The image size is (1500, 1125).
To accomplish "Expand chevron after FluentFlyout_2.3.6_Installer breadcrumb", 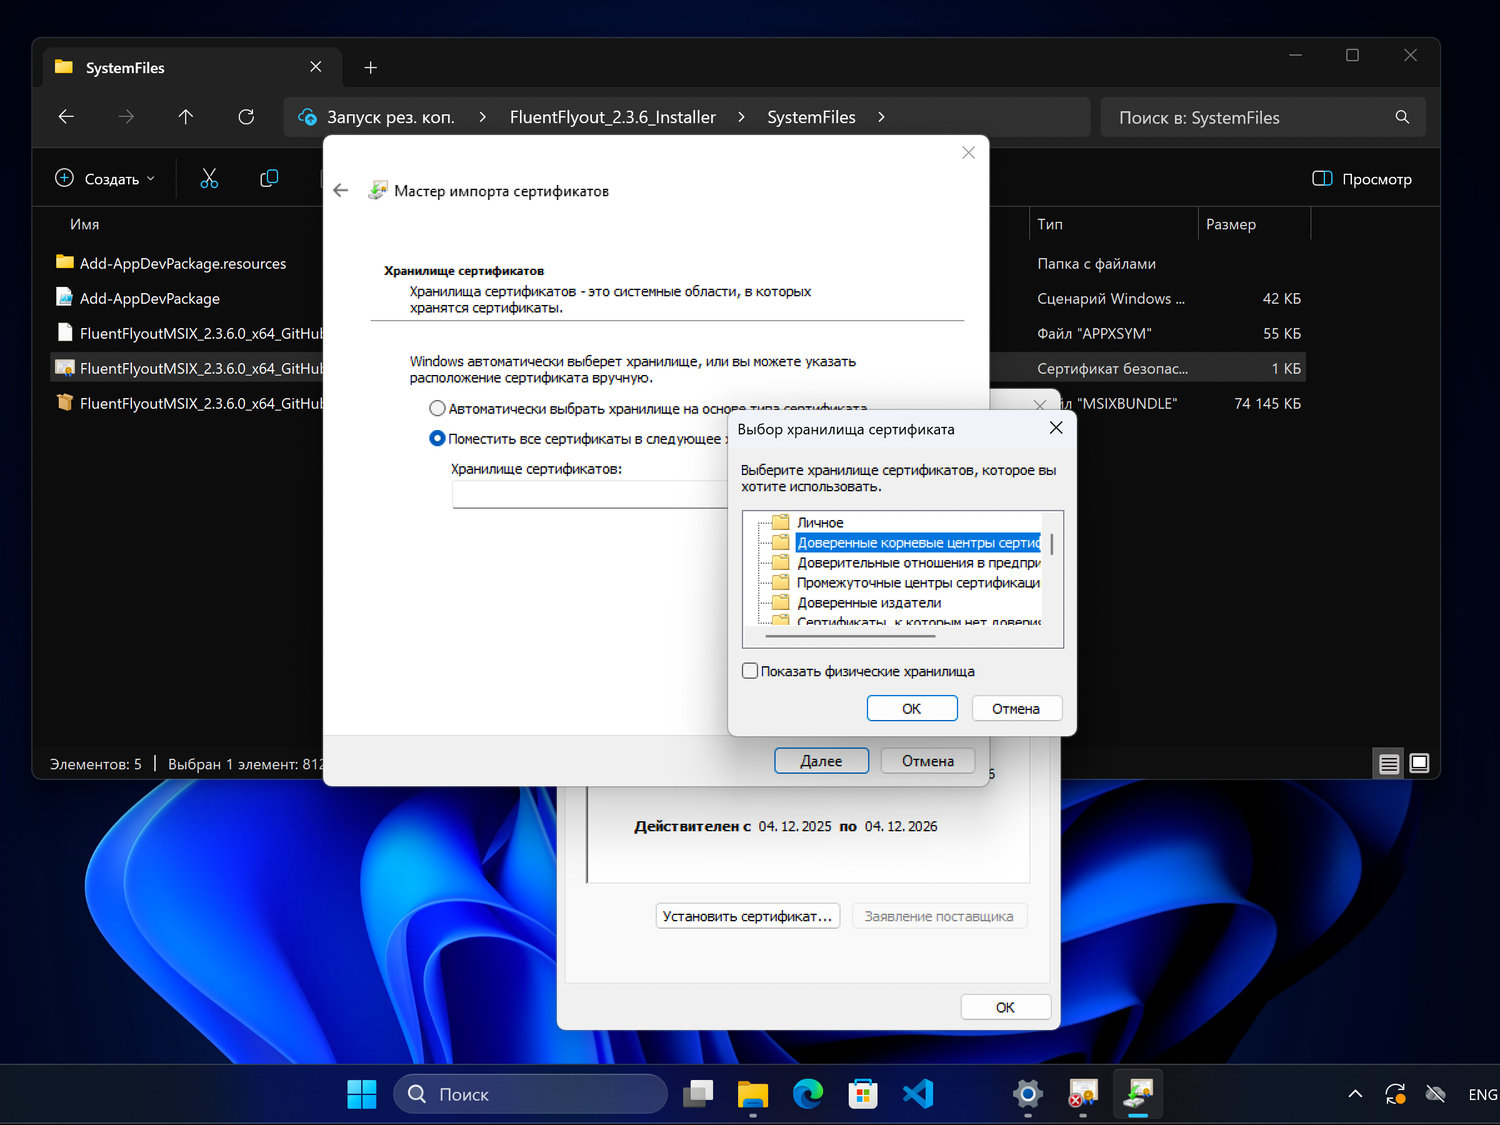I will pos(741,117).
